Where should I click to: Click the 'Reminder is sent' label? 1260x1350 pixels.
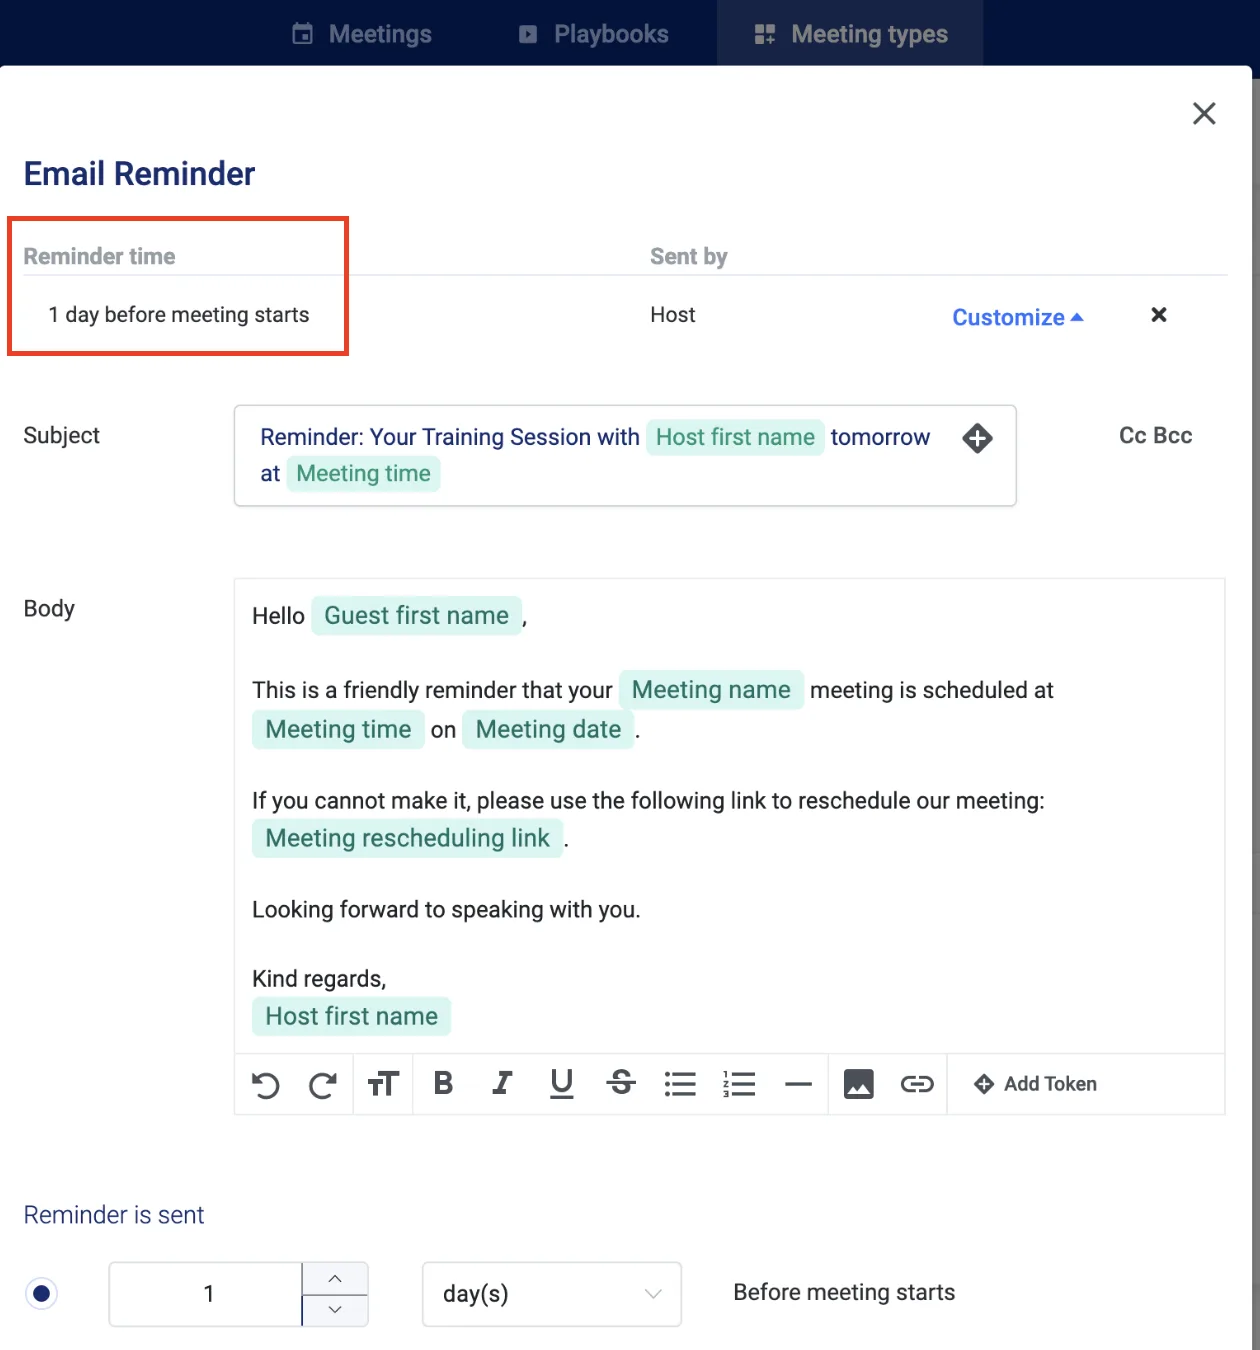point(114,1215)
